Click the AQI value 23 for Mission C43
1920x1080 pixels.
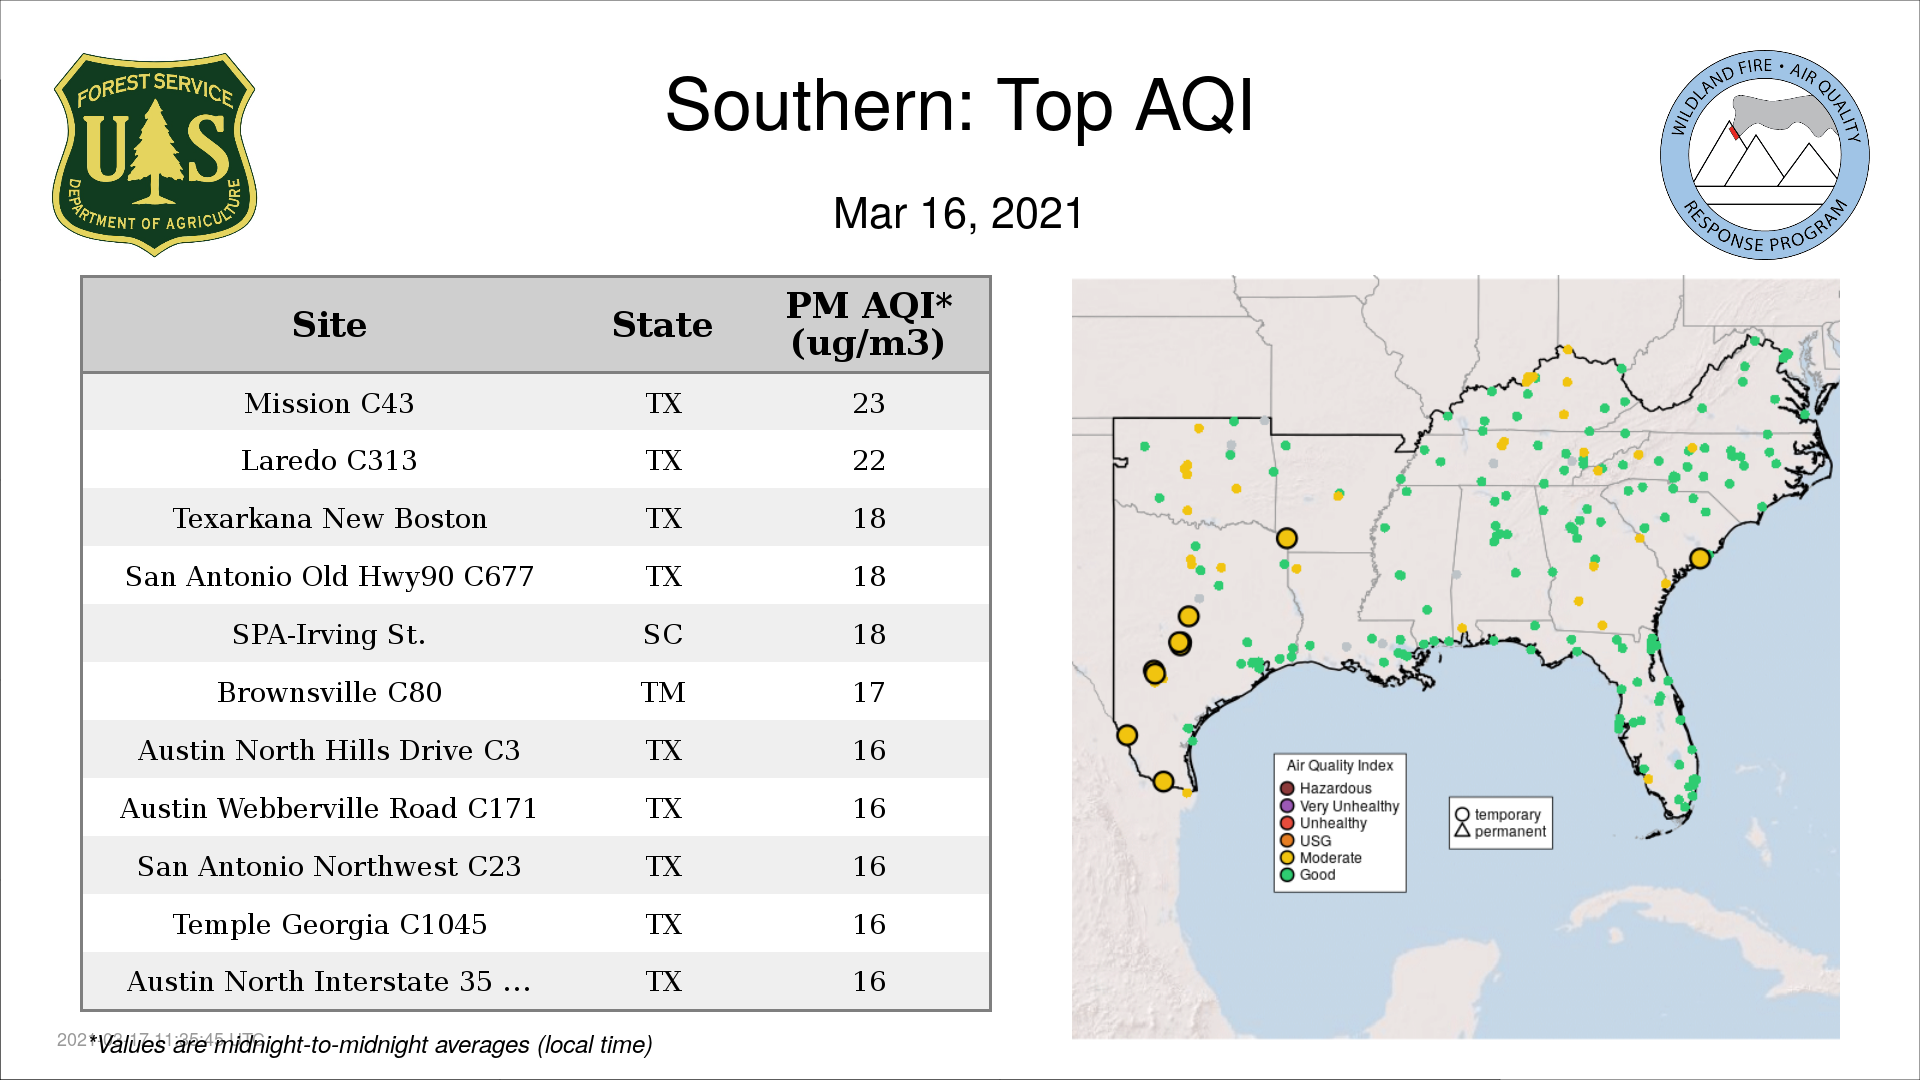(x=868, y=403)
